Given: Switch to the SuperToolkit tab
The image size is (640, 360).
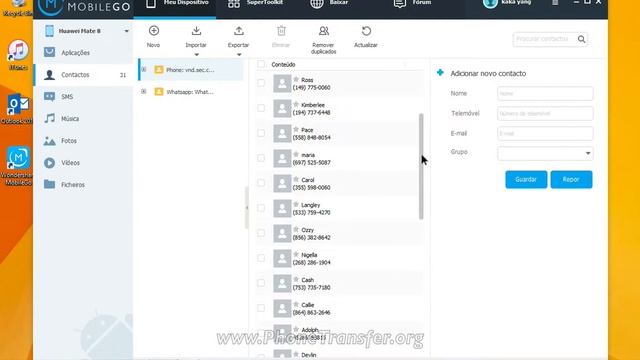Looking at the screenshot, I should tap(255, 5).
